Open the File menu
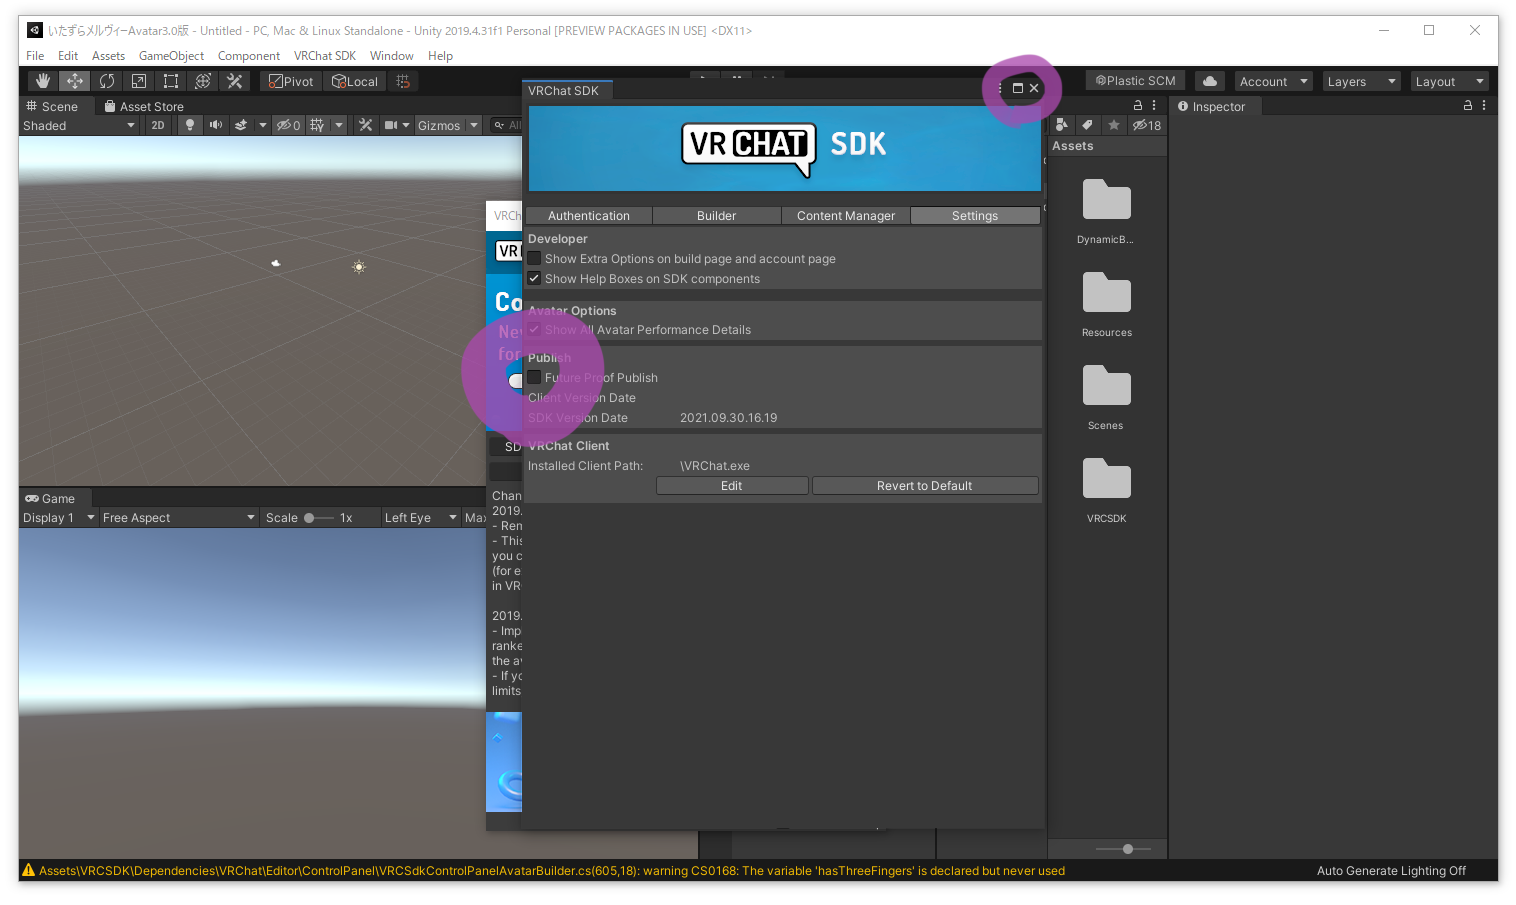Viewport: 1516px width, 905px height. pos(35,56)
